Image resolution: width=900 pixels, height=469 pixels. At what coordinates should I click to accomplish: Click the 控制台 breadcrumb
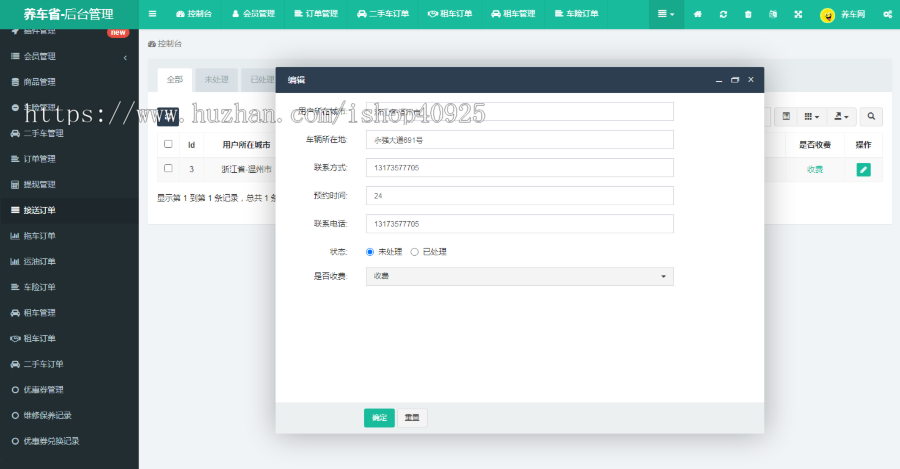[x=165, y=44]
